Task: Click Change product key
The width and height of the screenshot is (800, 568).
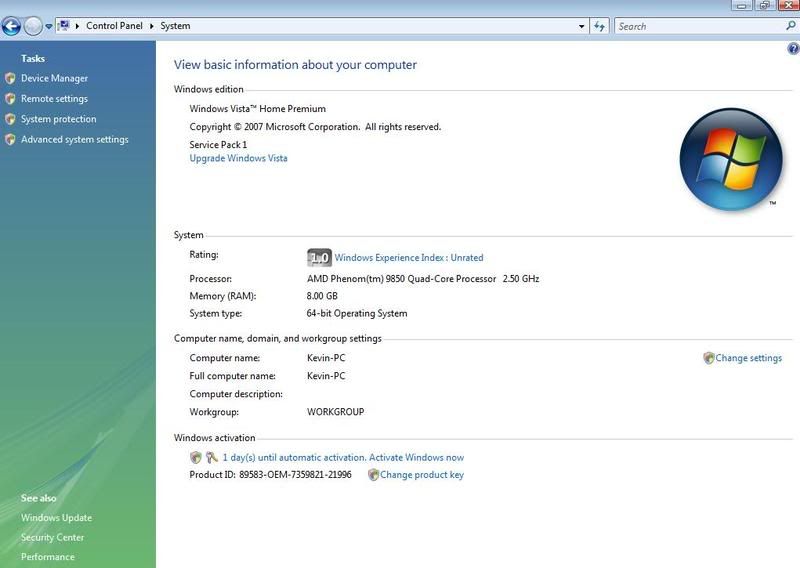Action: click(x=421, y=475)
